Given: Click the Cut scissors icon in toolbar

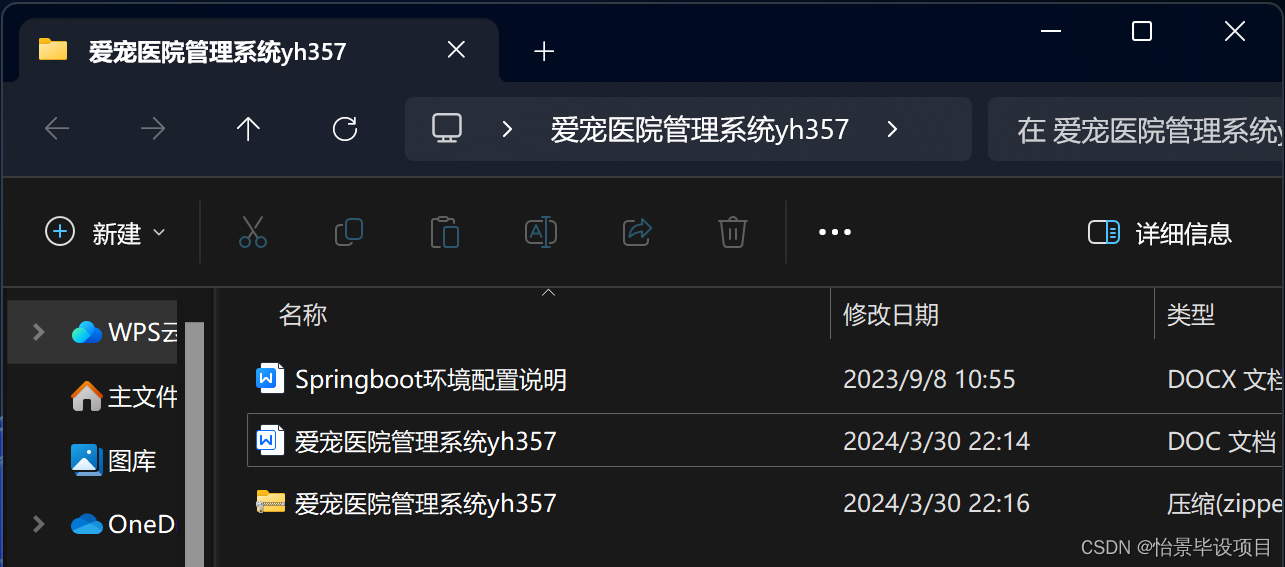Looking at the screenshot, I should tap(253, 232).
